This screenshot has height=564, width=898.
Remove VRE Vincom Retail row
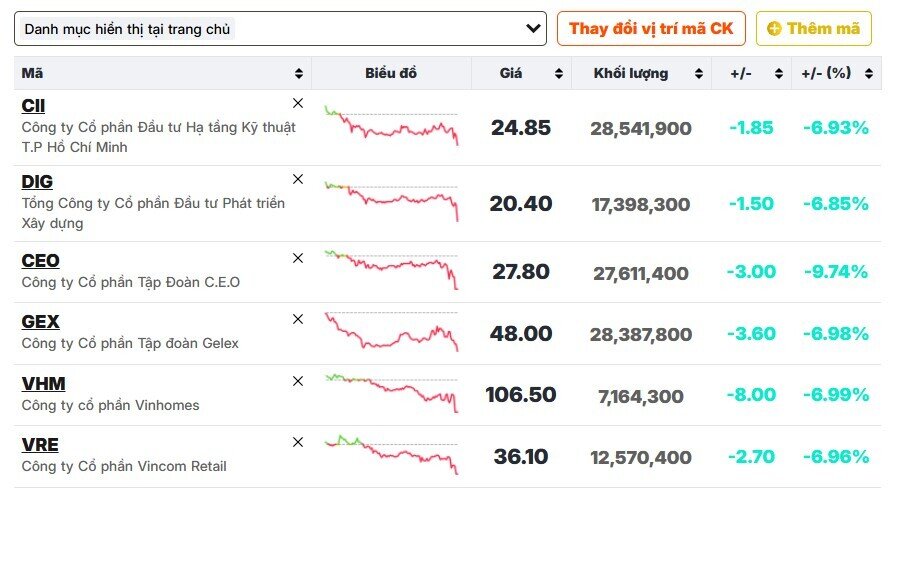point(298,442)
